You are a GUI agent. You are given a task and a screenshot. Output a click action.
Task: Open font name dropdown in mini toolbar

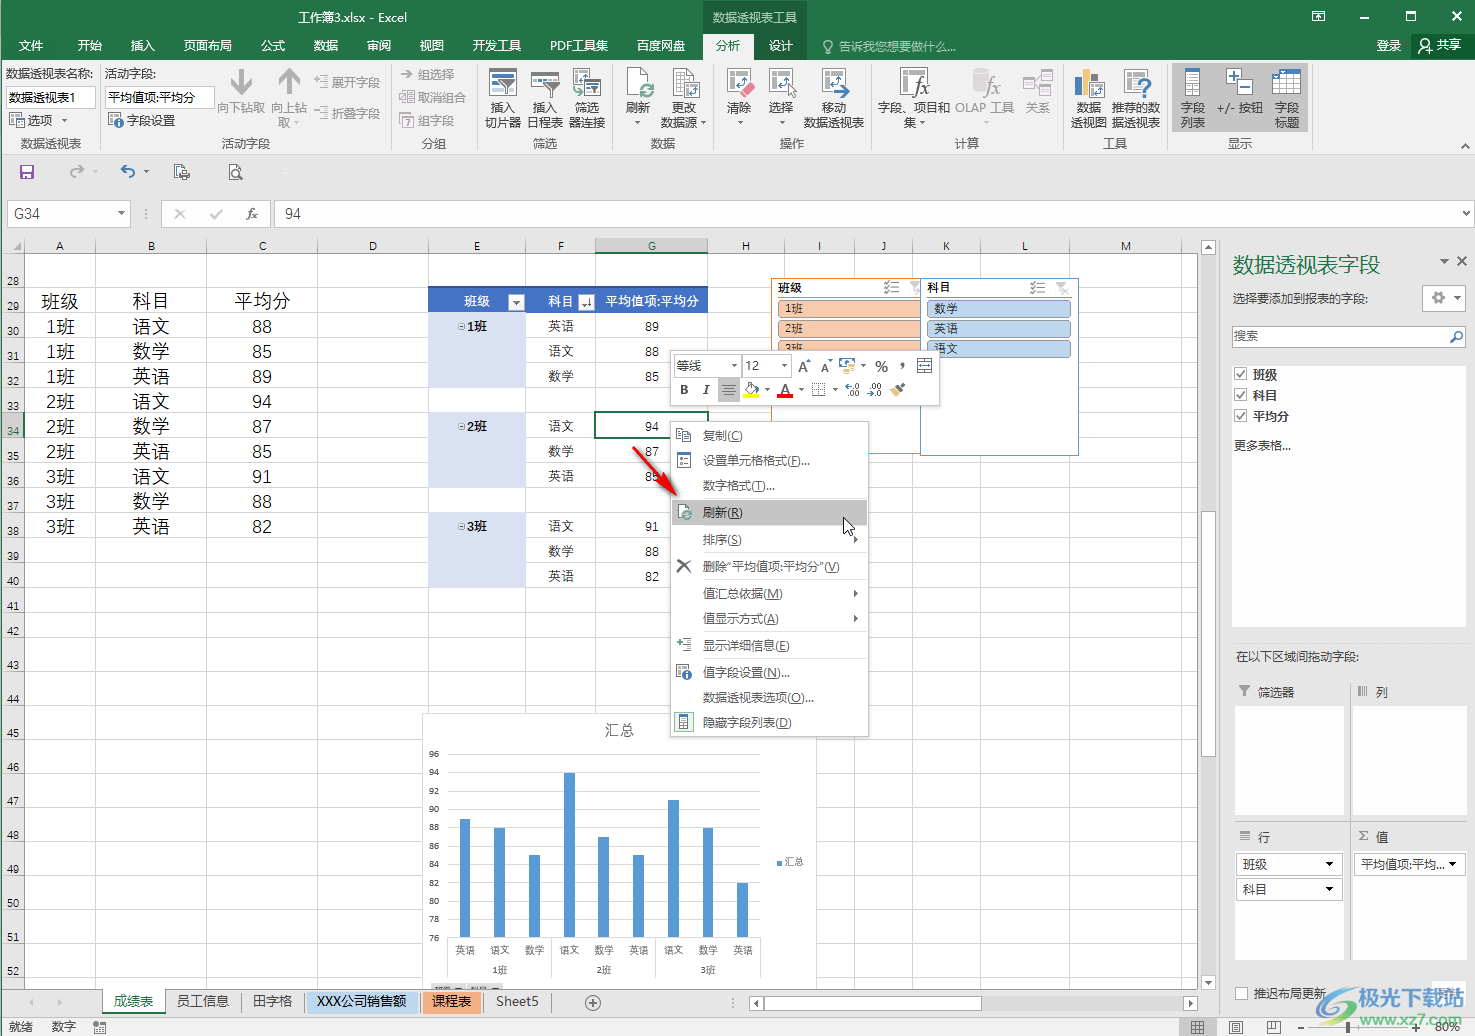coord(734,366)
